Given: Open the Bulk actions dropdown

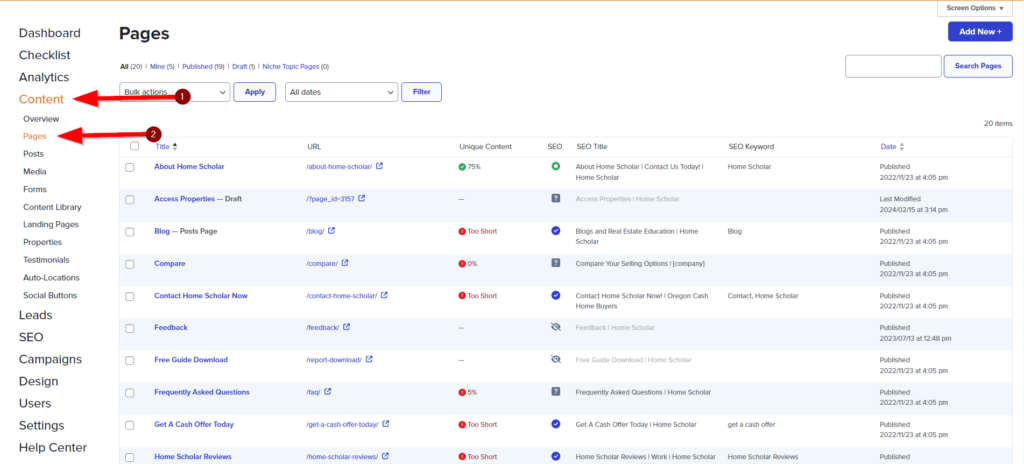Looking at the screenshot, I should click(175, 92).
